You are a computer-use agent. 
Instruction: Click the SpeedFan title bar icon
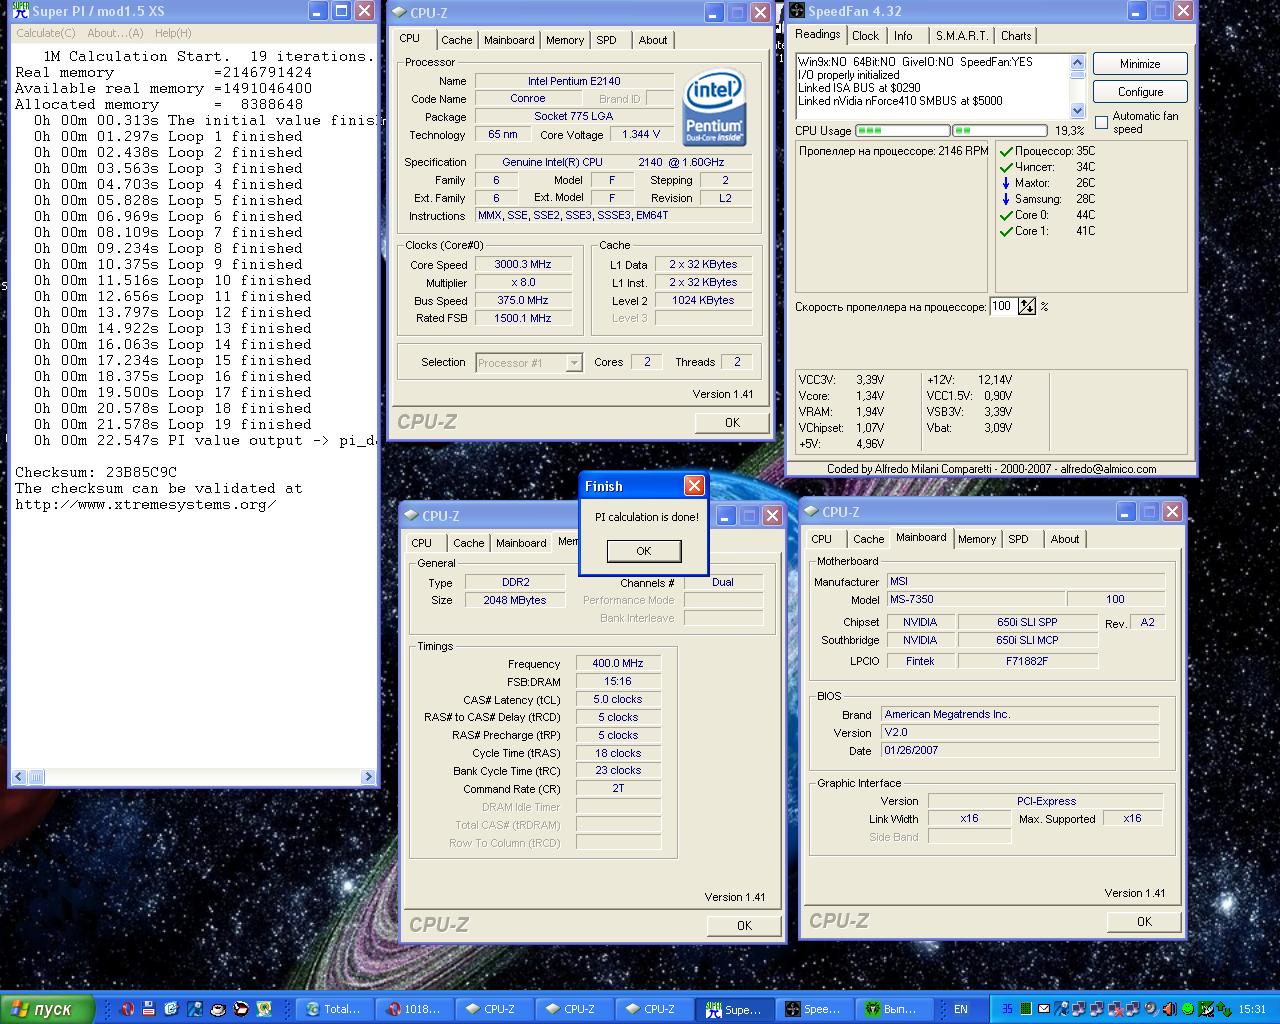coord(797,11)
